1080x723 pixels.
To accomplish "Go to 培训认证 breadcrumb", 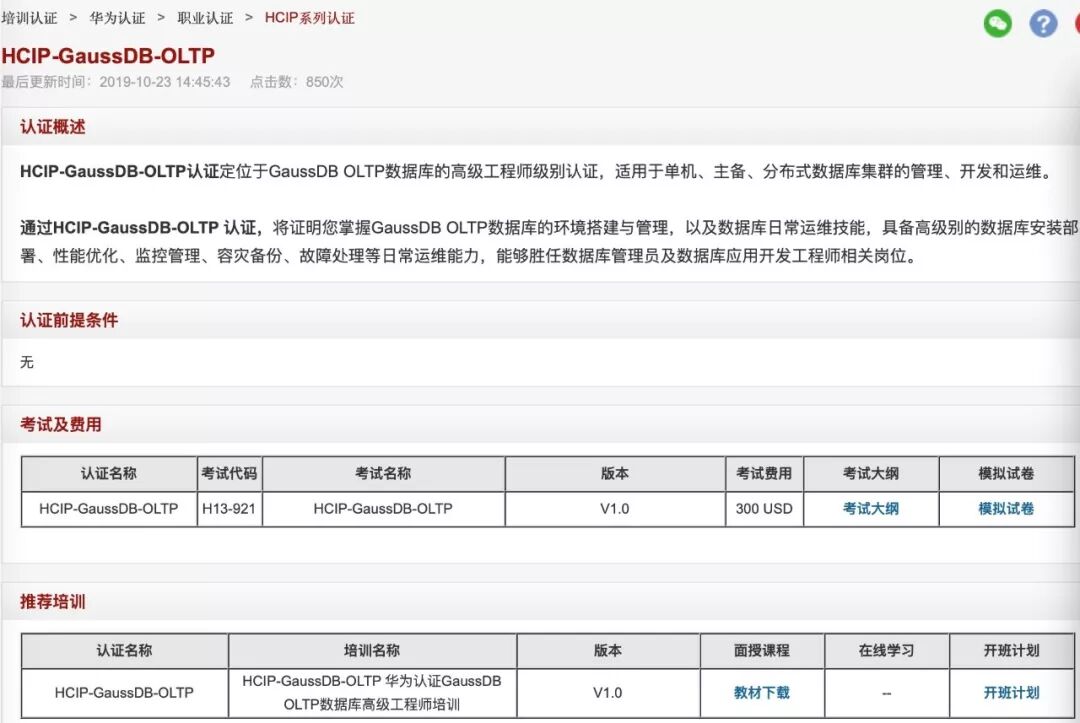I will point(29,18).
